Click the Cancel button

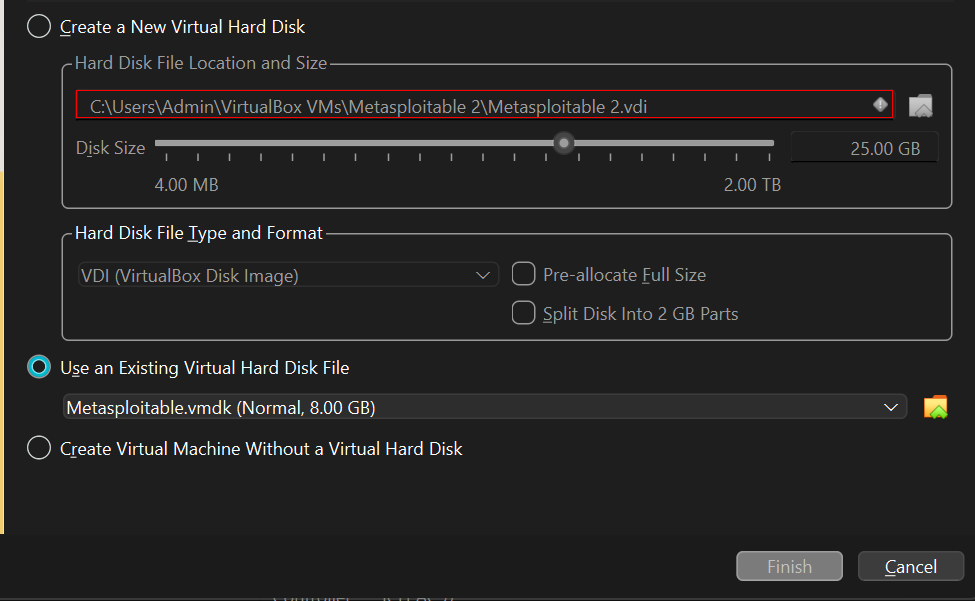[910, 566]
